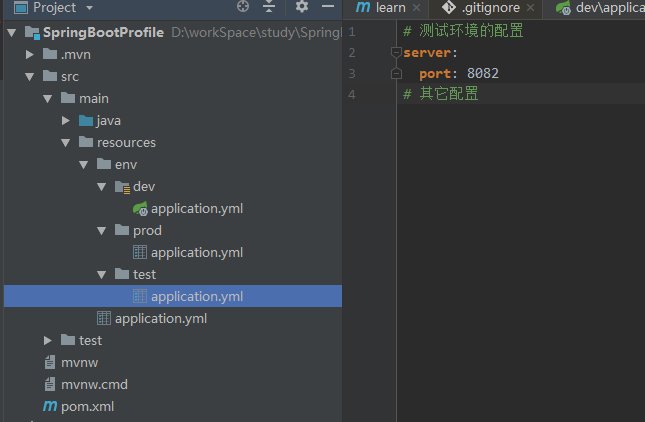This screenshot has width=645, height=422.
Task: Click the '# 测试环境的配置' comment
Action: [x=463, y=31]
